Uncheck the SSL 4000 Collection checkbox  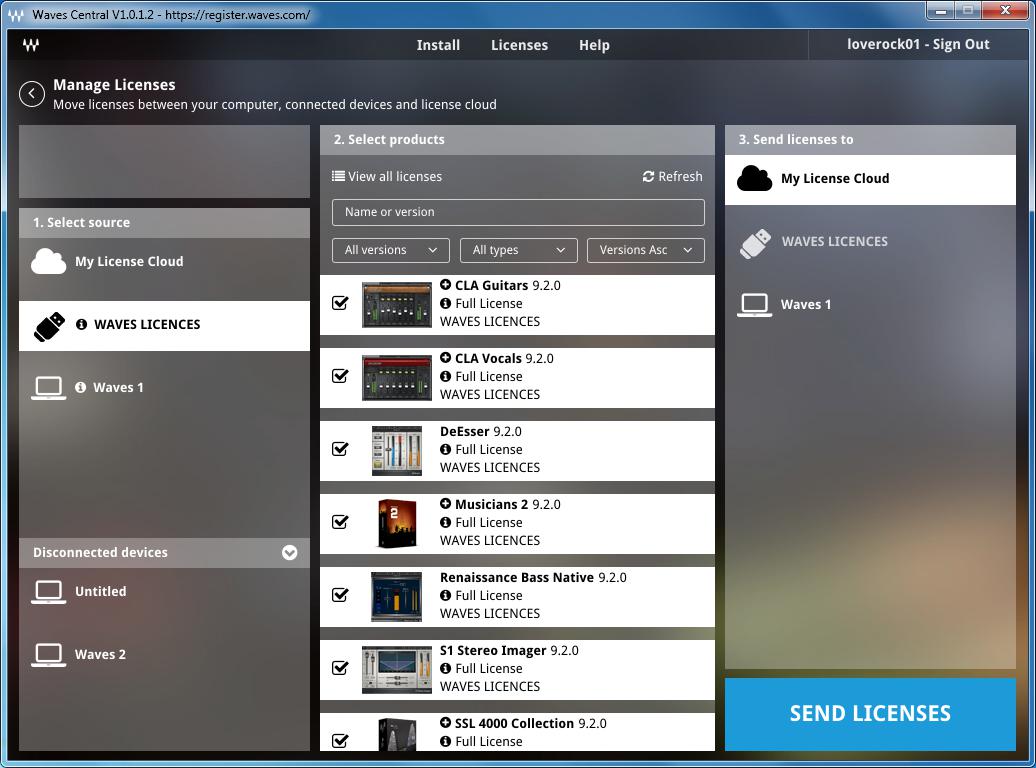[340, 740]
